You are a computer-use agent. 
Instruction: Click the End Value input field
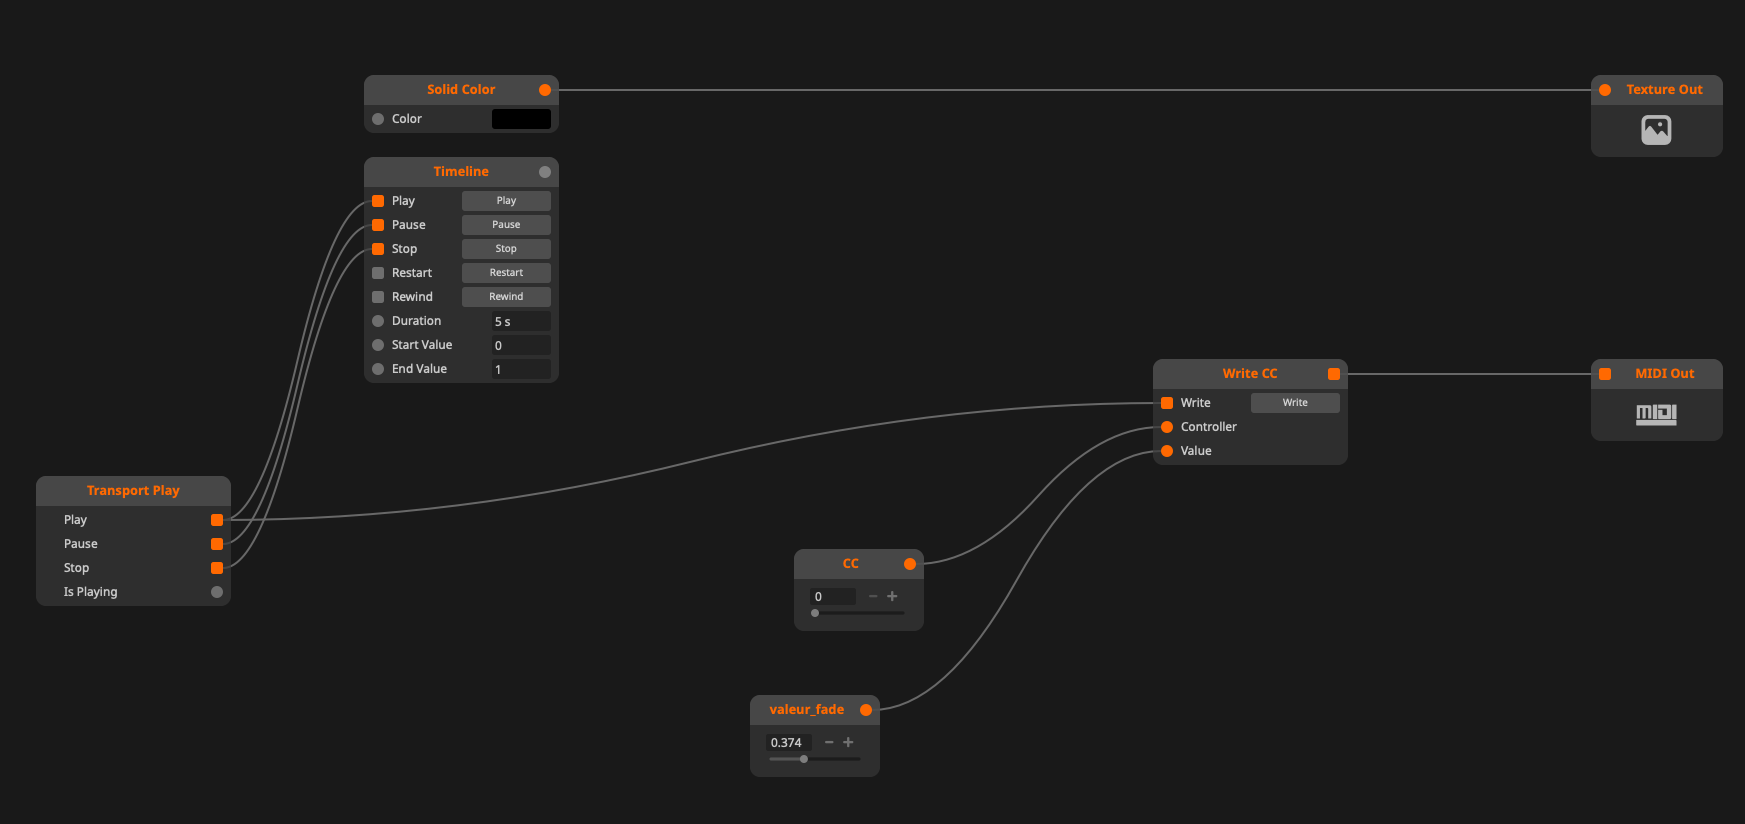520,369
